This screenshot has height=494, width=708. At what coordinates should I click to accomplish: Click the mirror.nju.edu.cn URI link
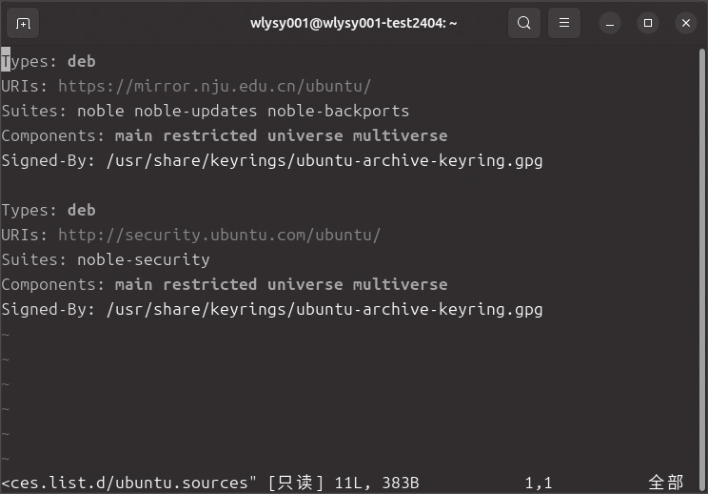click(x=214, y=86)
